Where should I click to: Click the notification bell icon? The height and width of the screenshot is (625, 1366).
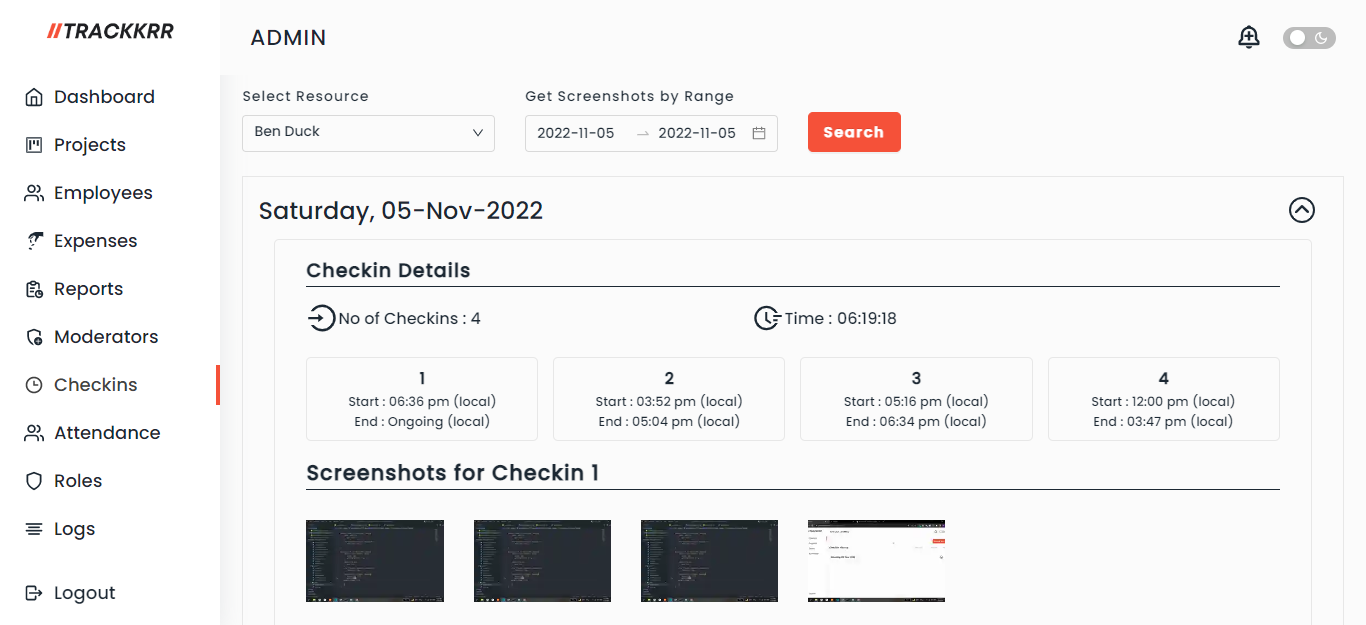pyautogui.click(x=1248, y=38)
